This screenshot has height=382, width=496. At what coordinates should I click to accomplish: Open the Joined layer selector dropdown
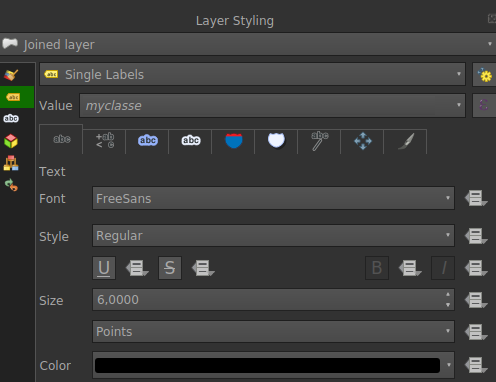248,44
